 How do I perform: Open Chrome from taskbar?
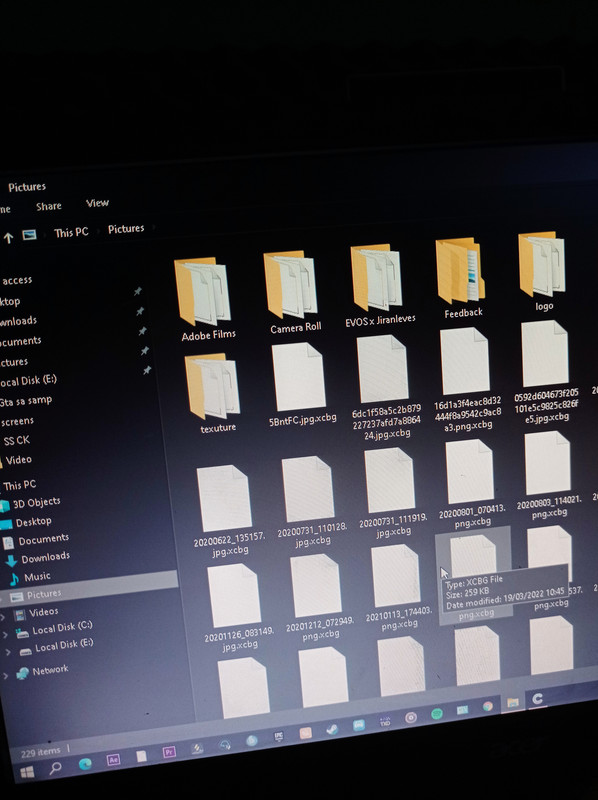click(488, 706)
